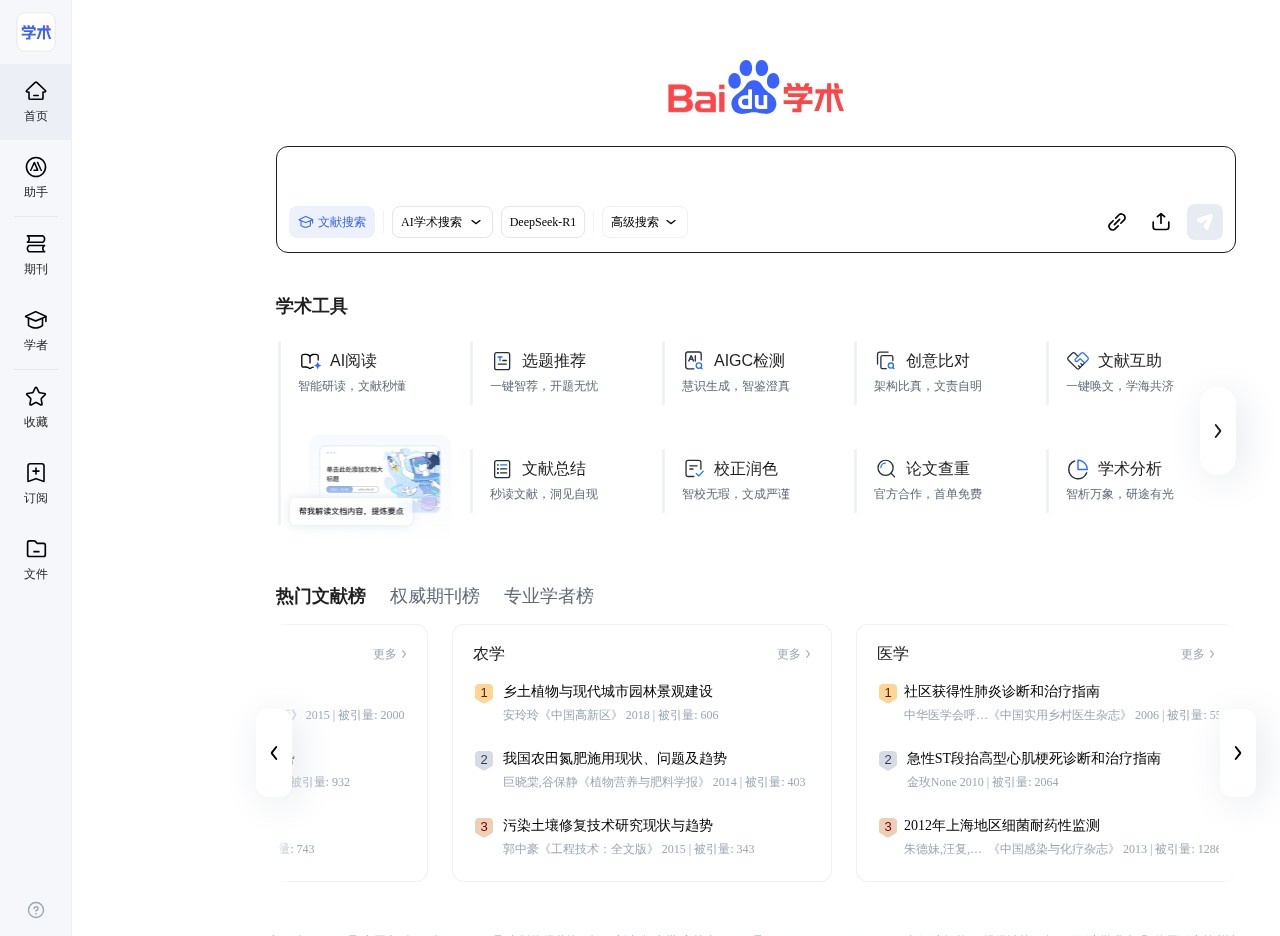Launch the 学术分析 tool
The height and width of the screenshot is (936, 1280).
[x=1129, y=469]
